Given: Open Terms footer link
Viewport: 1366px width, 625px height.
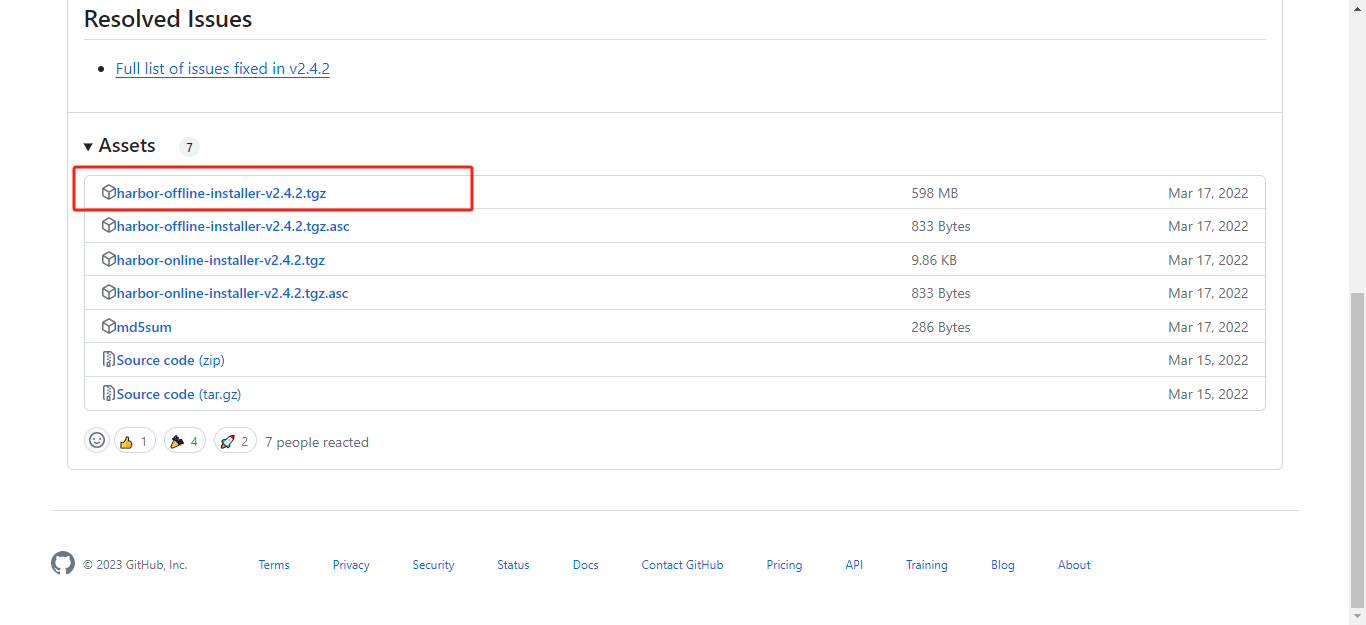Looking at the screenshot, I should [x=274, y=565].
